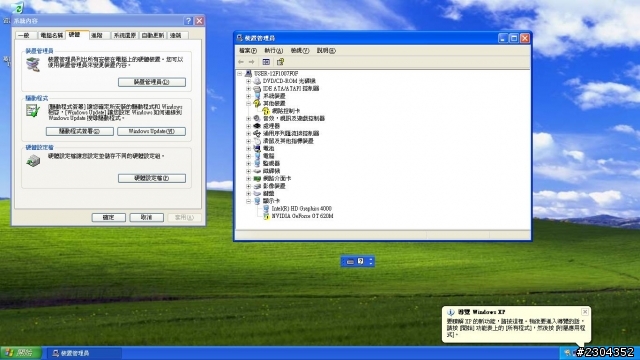This screenshot has height=360, width=640.
Task: Expand the IDE ATA/ATAPI 控制器 node
Action: (x=248, y=88)
